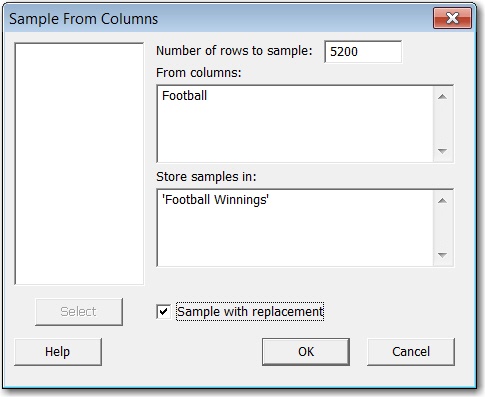The image size is (485, 397).
Task: Click blank area of From columns box
Action: 295,133
